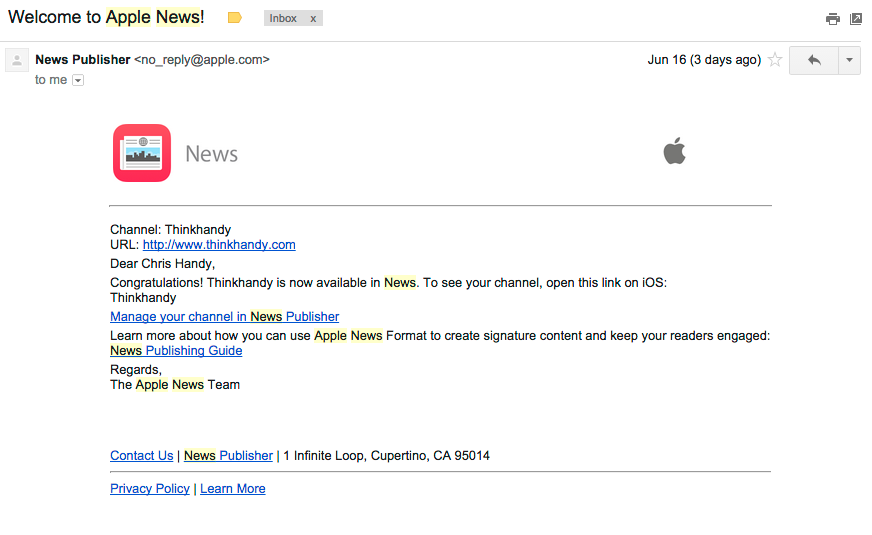Click the Learn More link

232,488
